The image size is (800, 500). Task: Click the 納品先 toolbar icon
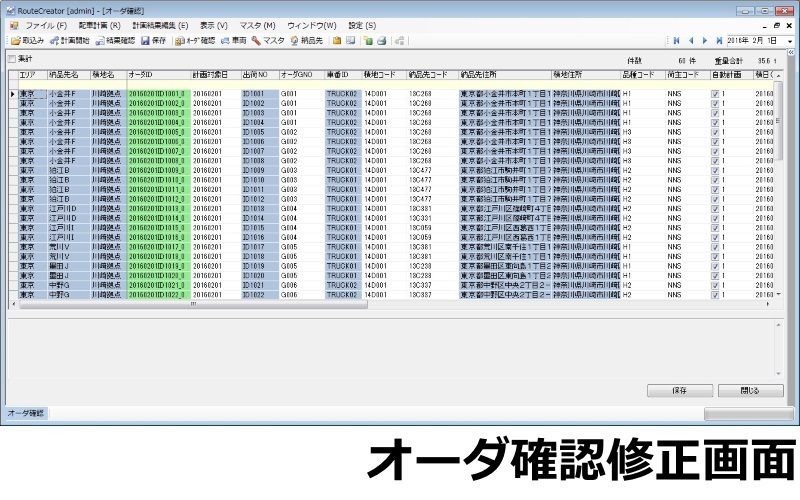click(x=306, y=41)
